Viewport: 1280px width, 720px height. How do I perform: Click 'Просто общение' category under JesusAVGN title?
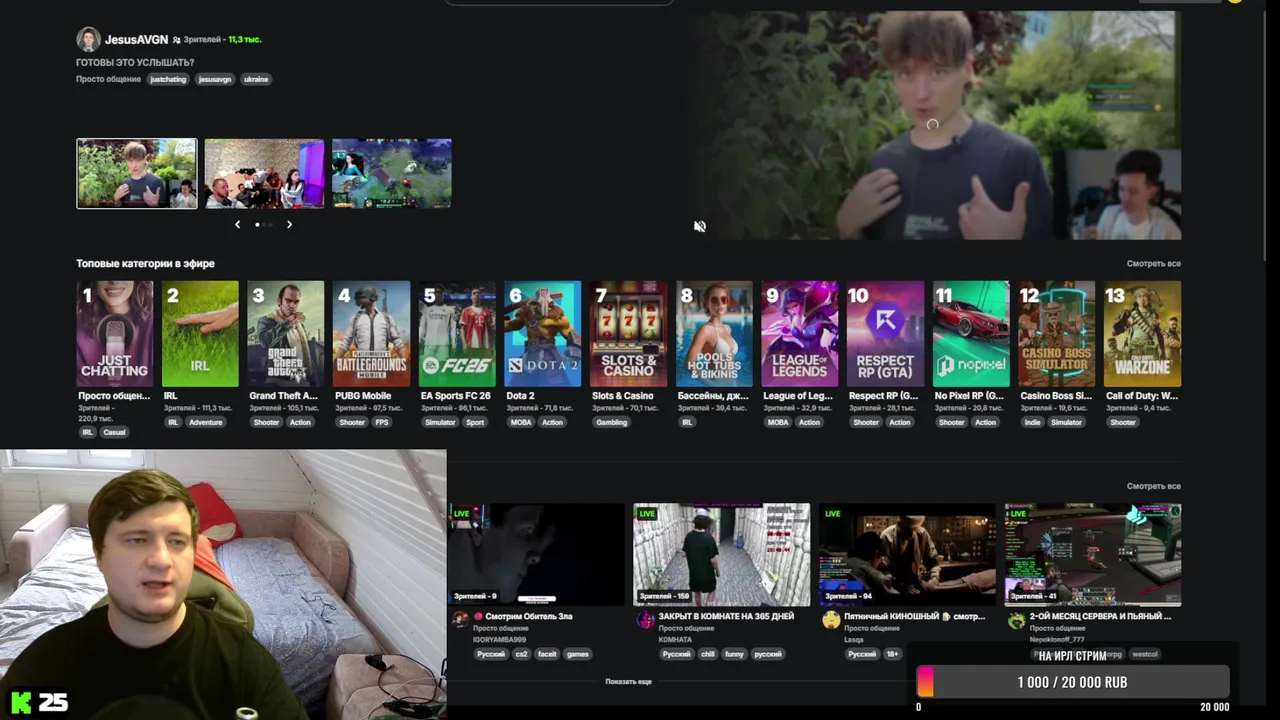tap(108, 79)
